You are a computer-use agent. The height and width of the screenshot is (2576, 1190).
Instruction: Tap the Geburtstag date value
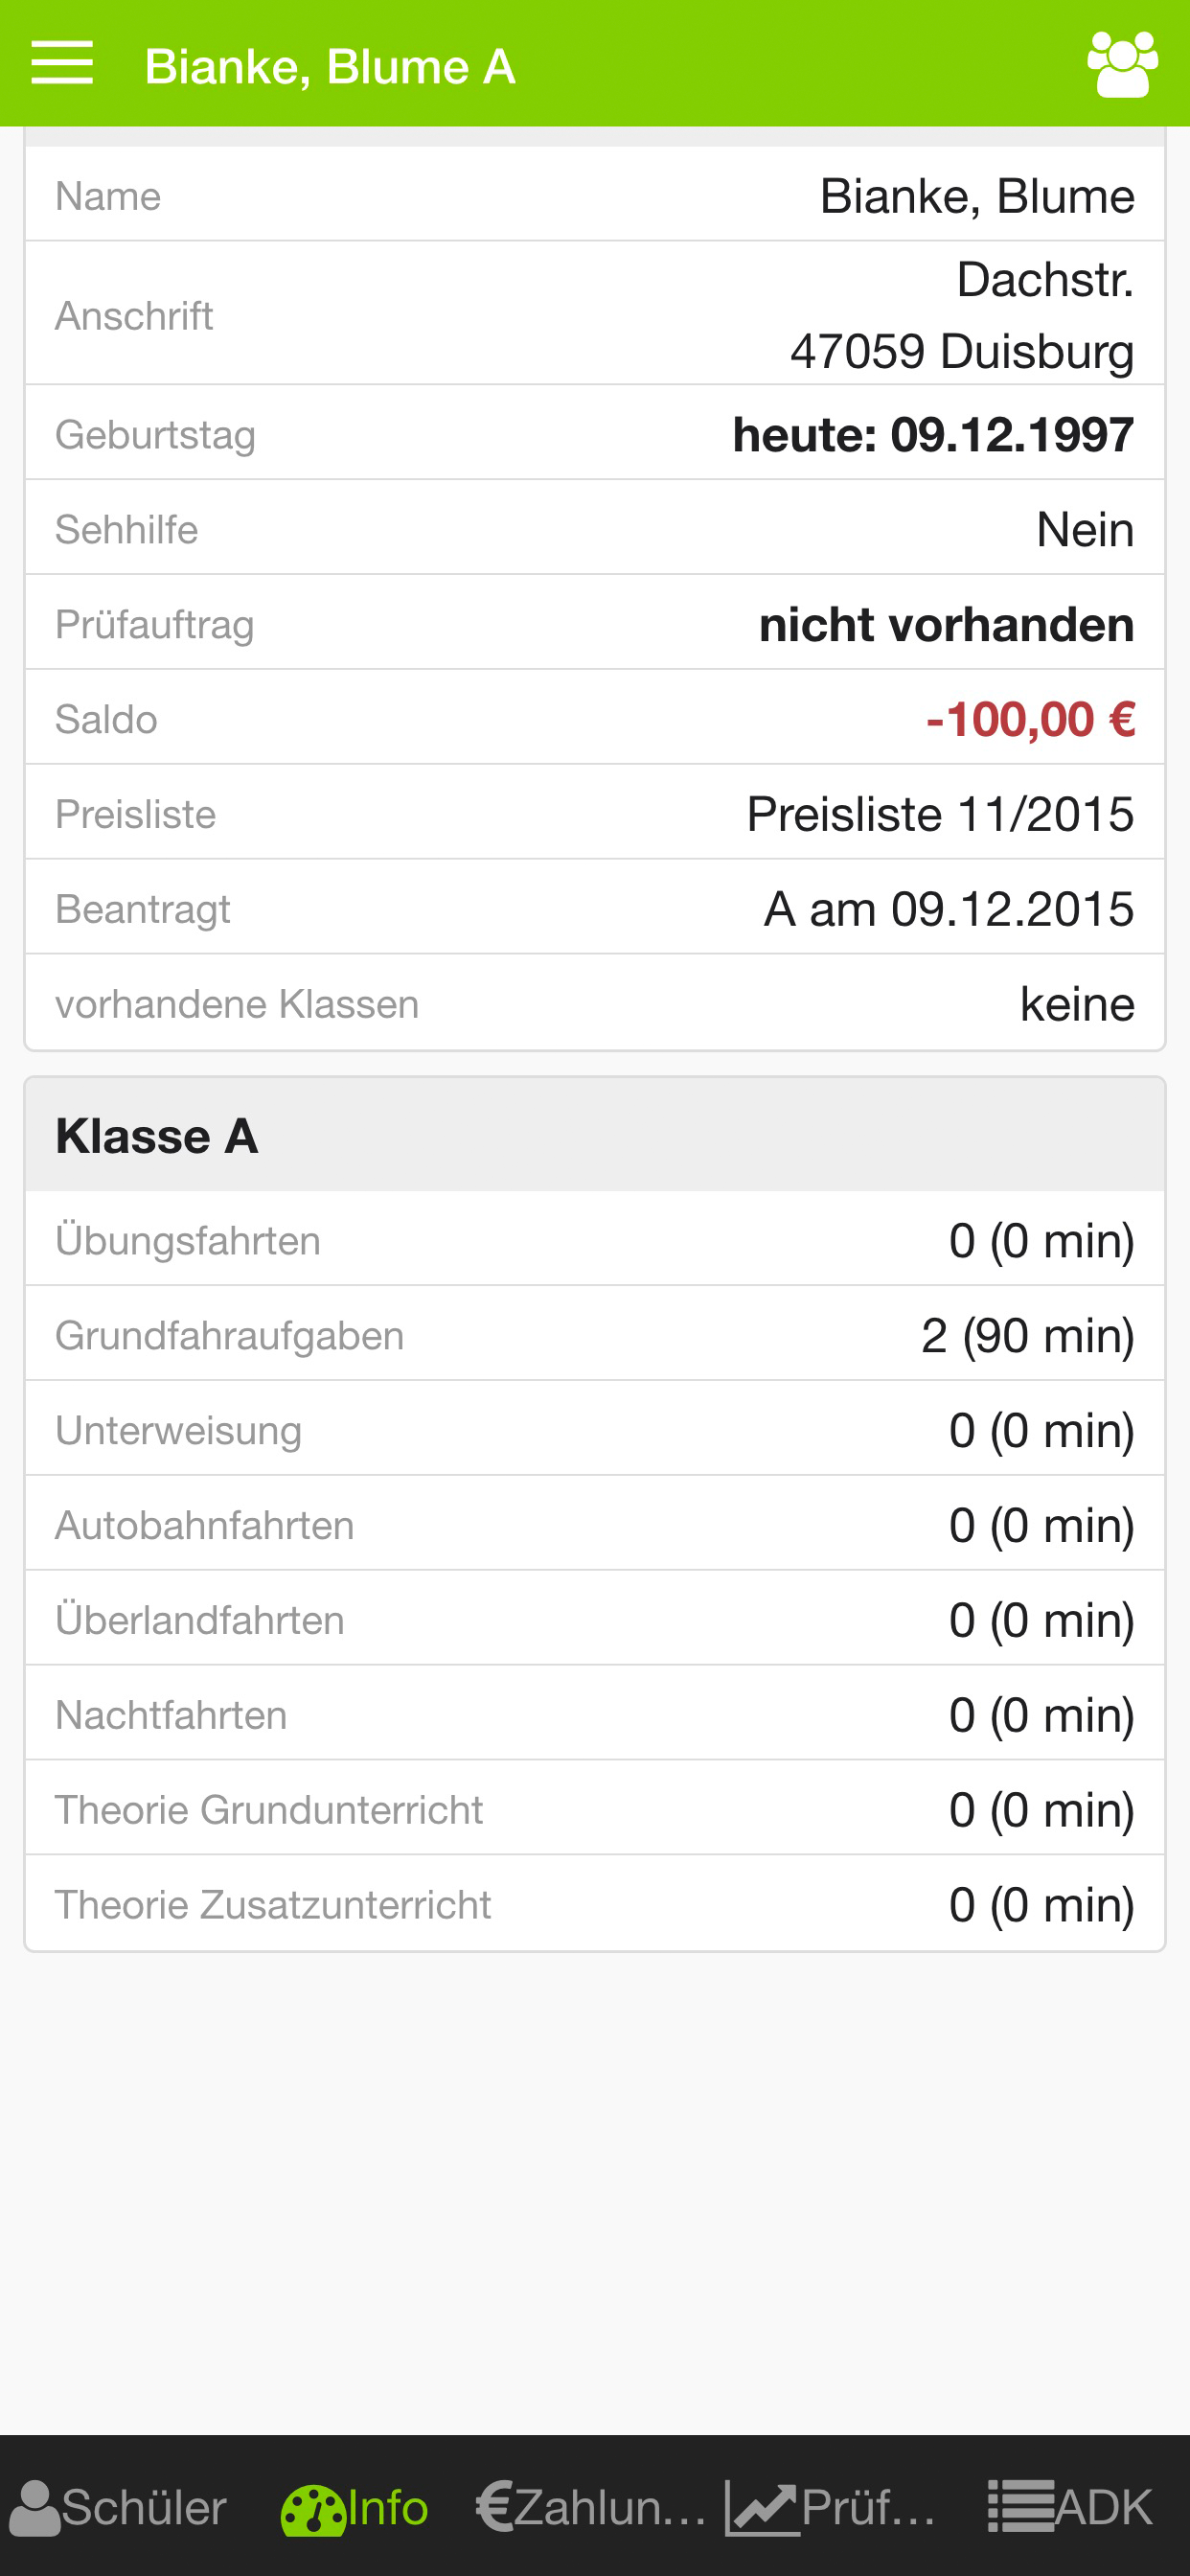[x=933, y=434]
